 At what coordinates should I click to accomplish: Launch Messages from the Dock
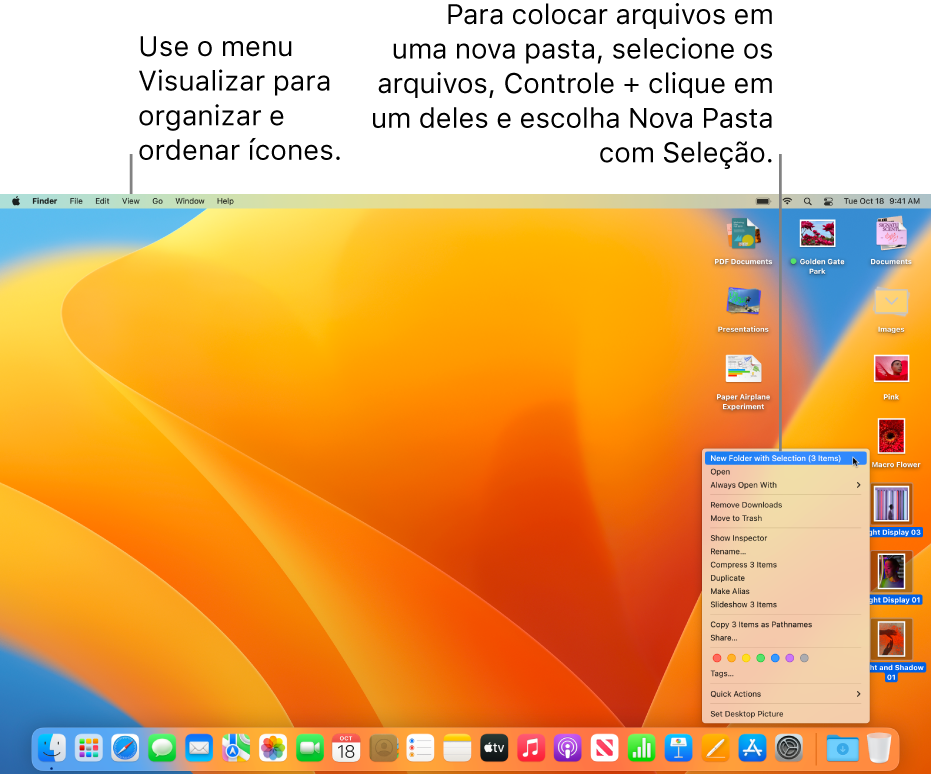(162, 747)
